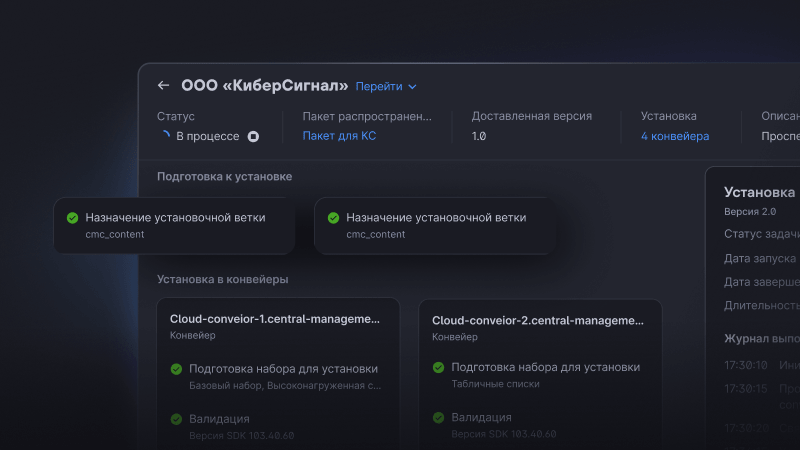Open the Перейти dropdown menu
This screenshot has height=450, width=800.
pos(386,86)
